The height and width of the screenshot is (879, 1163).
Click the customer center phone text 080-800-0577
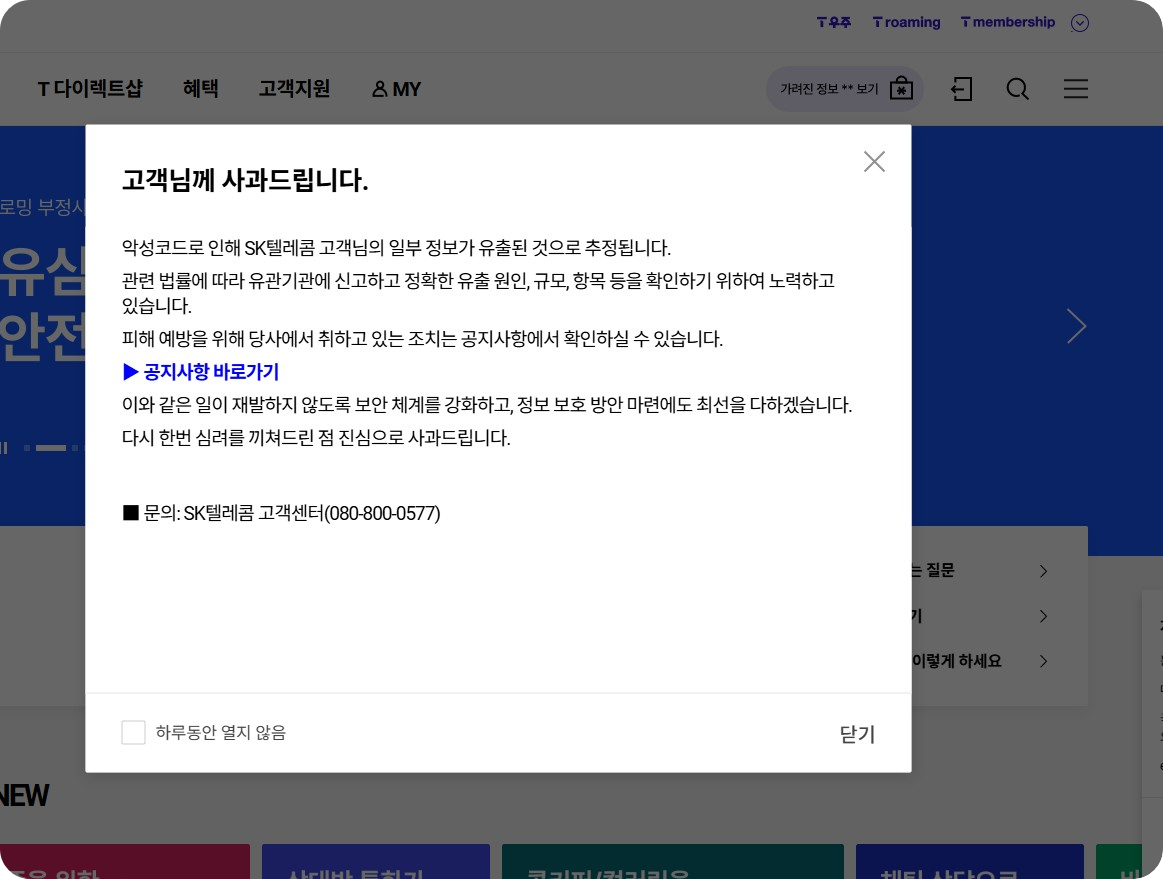tap(383, 513)
